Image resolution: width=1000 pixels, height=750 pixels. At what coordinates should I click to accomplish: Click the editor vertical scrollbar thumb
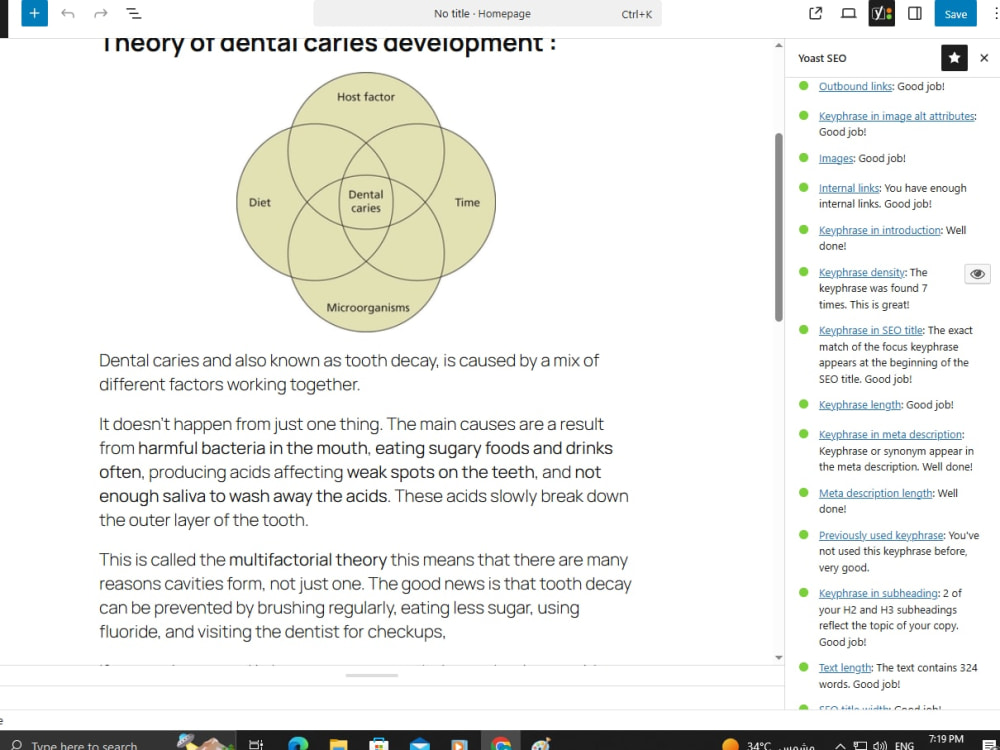[x=779, y=227]
